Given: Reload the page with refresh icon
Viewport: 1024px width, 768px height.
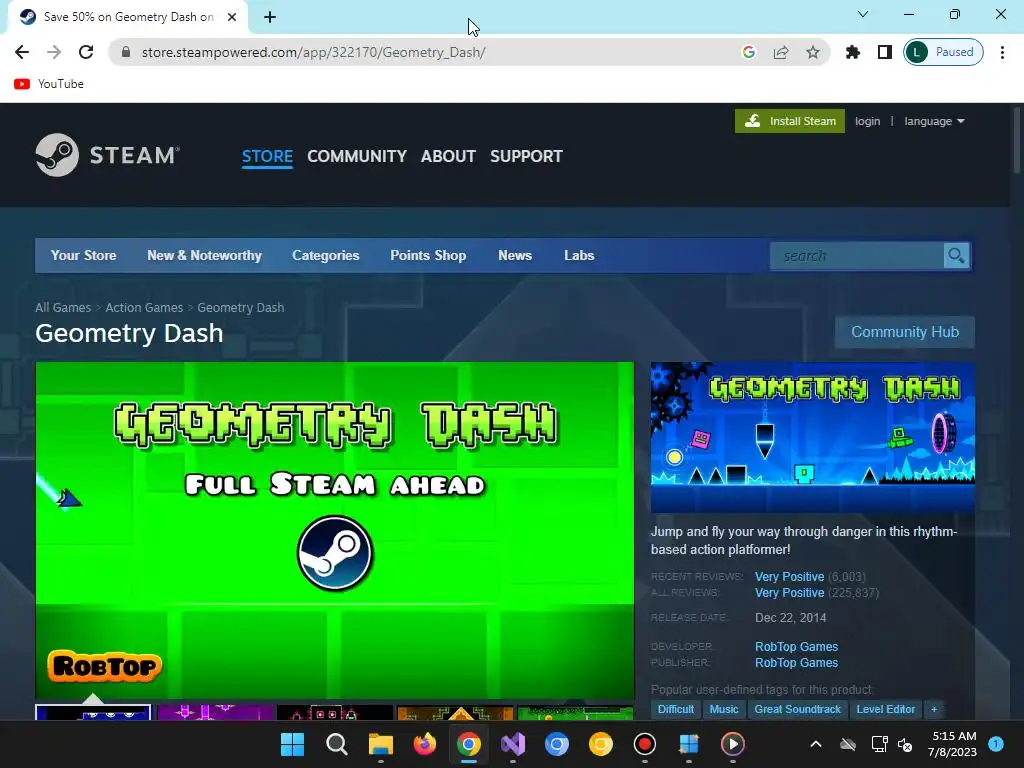Looking at the screenshot, I should click(86, 52).
